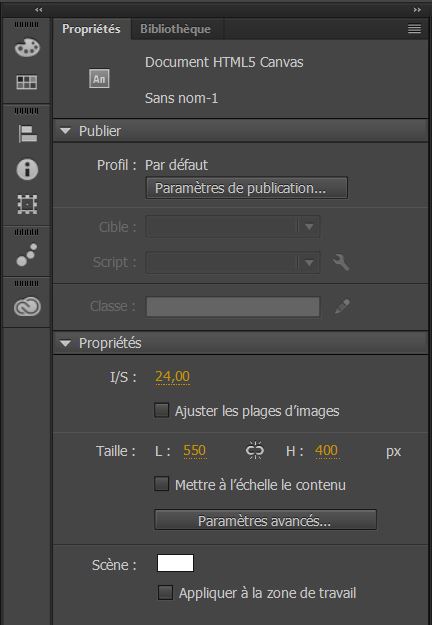The height and width of the screenshot is (625, 432).
Task: Open the Align panel icon
Action: (27, 134)
